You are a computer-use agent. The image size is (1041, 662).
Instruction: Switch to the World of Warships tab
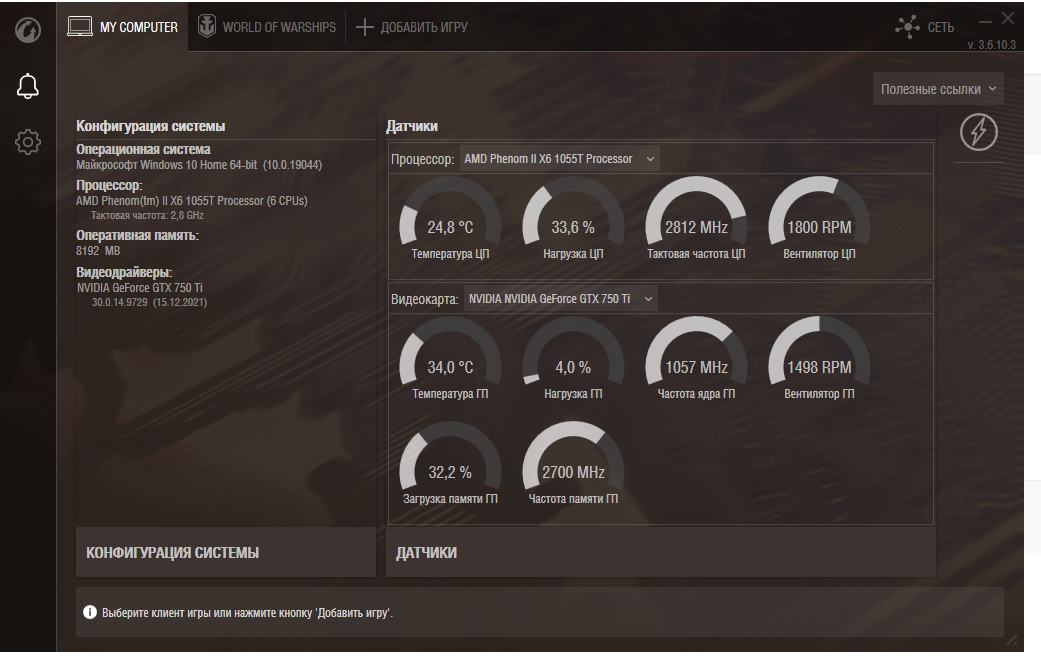[267, 27]
